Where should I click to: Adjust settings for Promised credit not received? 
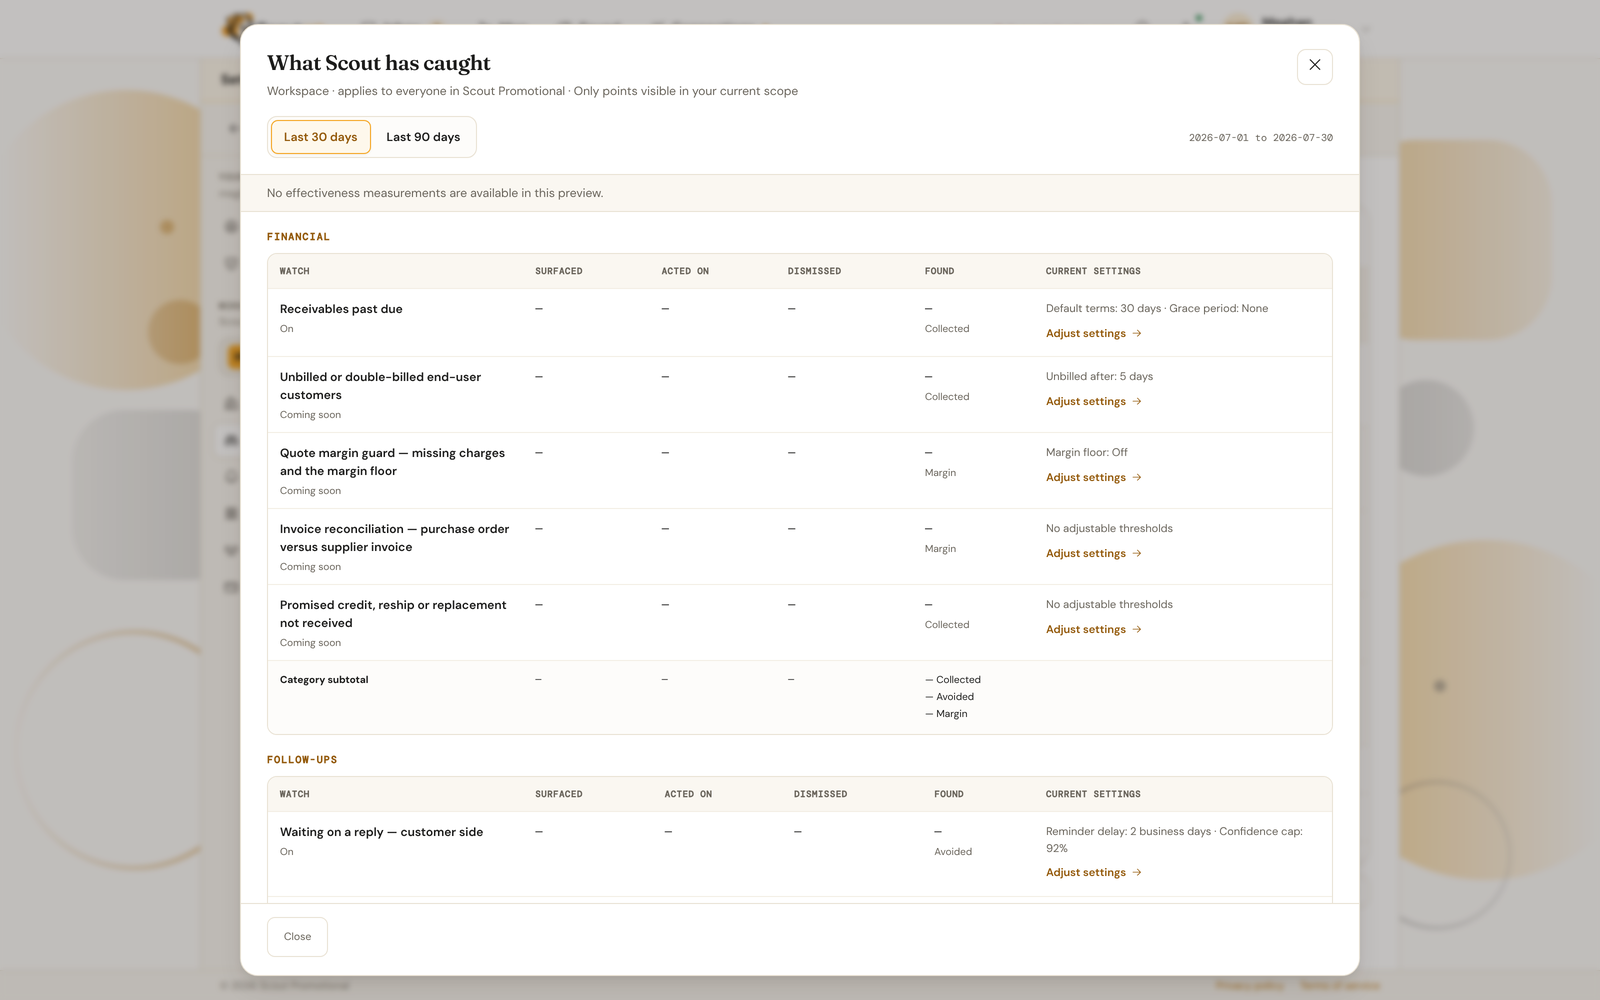[1093, 630]
